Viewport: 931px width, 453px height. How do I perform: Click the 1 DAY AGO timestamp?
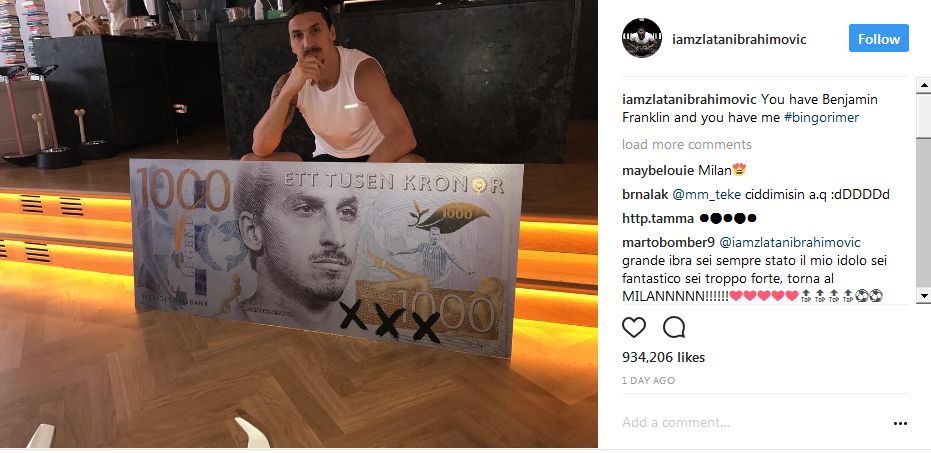coord(648,381)
